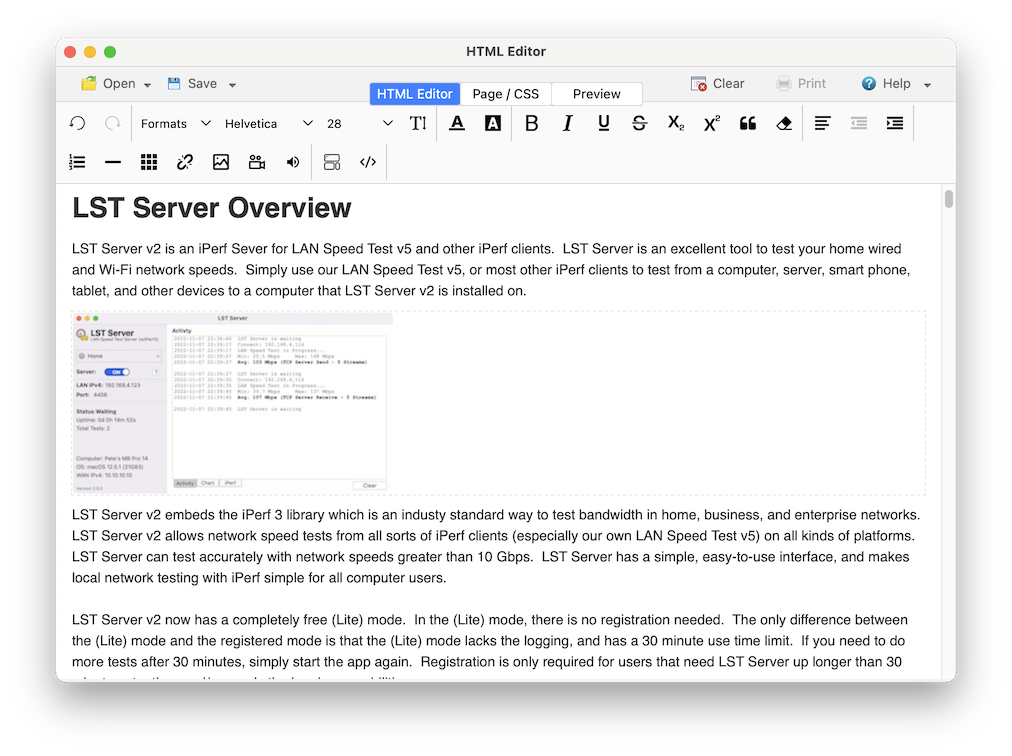
Task: Switch to the HTML Editor tab
Action: tap(414, 94)
